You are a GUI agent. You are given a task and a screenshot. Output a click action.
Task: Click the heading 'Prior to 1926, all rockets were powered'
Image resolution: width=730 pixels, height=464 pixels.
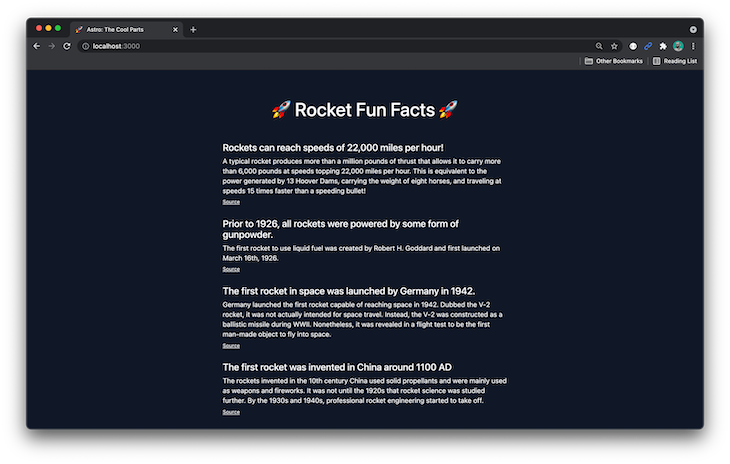click(x=340, y=229)
